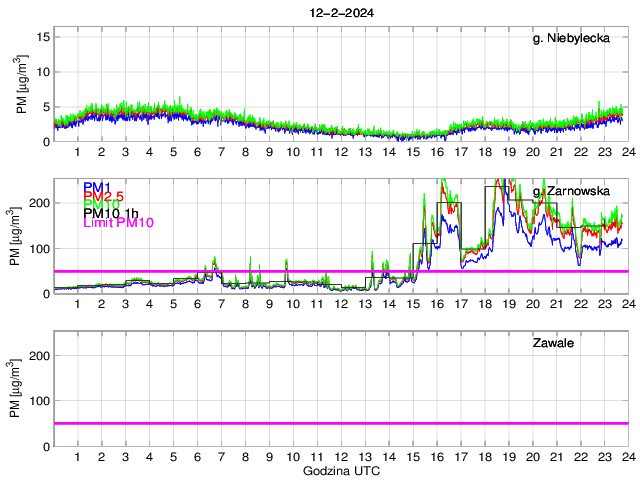The height and width of the screenshot is (480, 640).
Task: Click hour 12 tick under the Zawale chart
Action: tap(340, 456)
